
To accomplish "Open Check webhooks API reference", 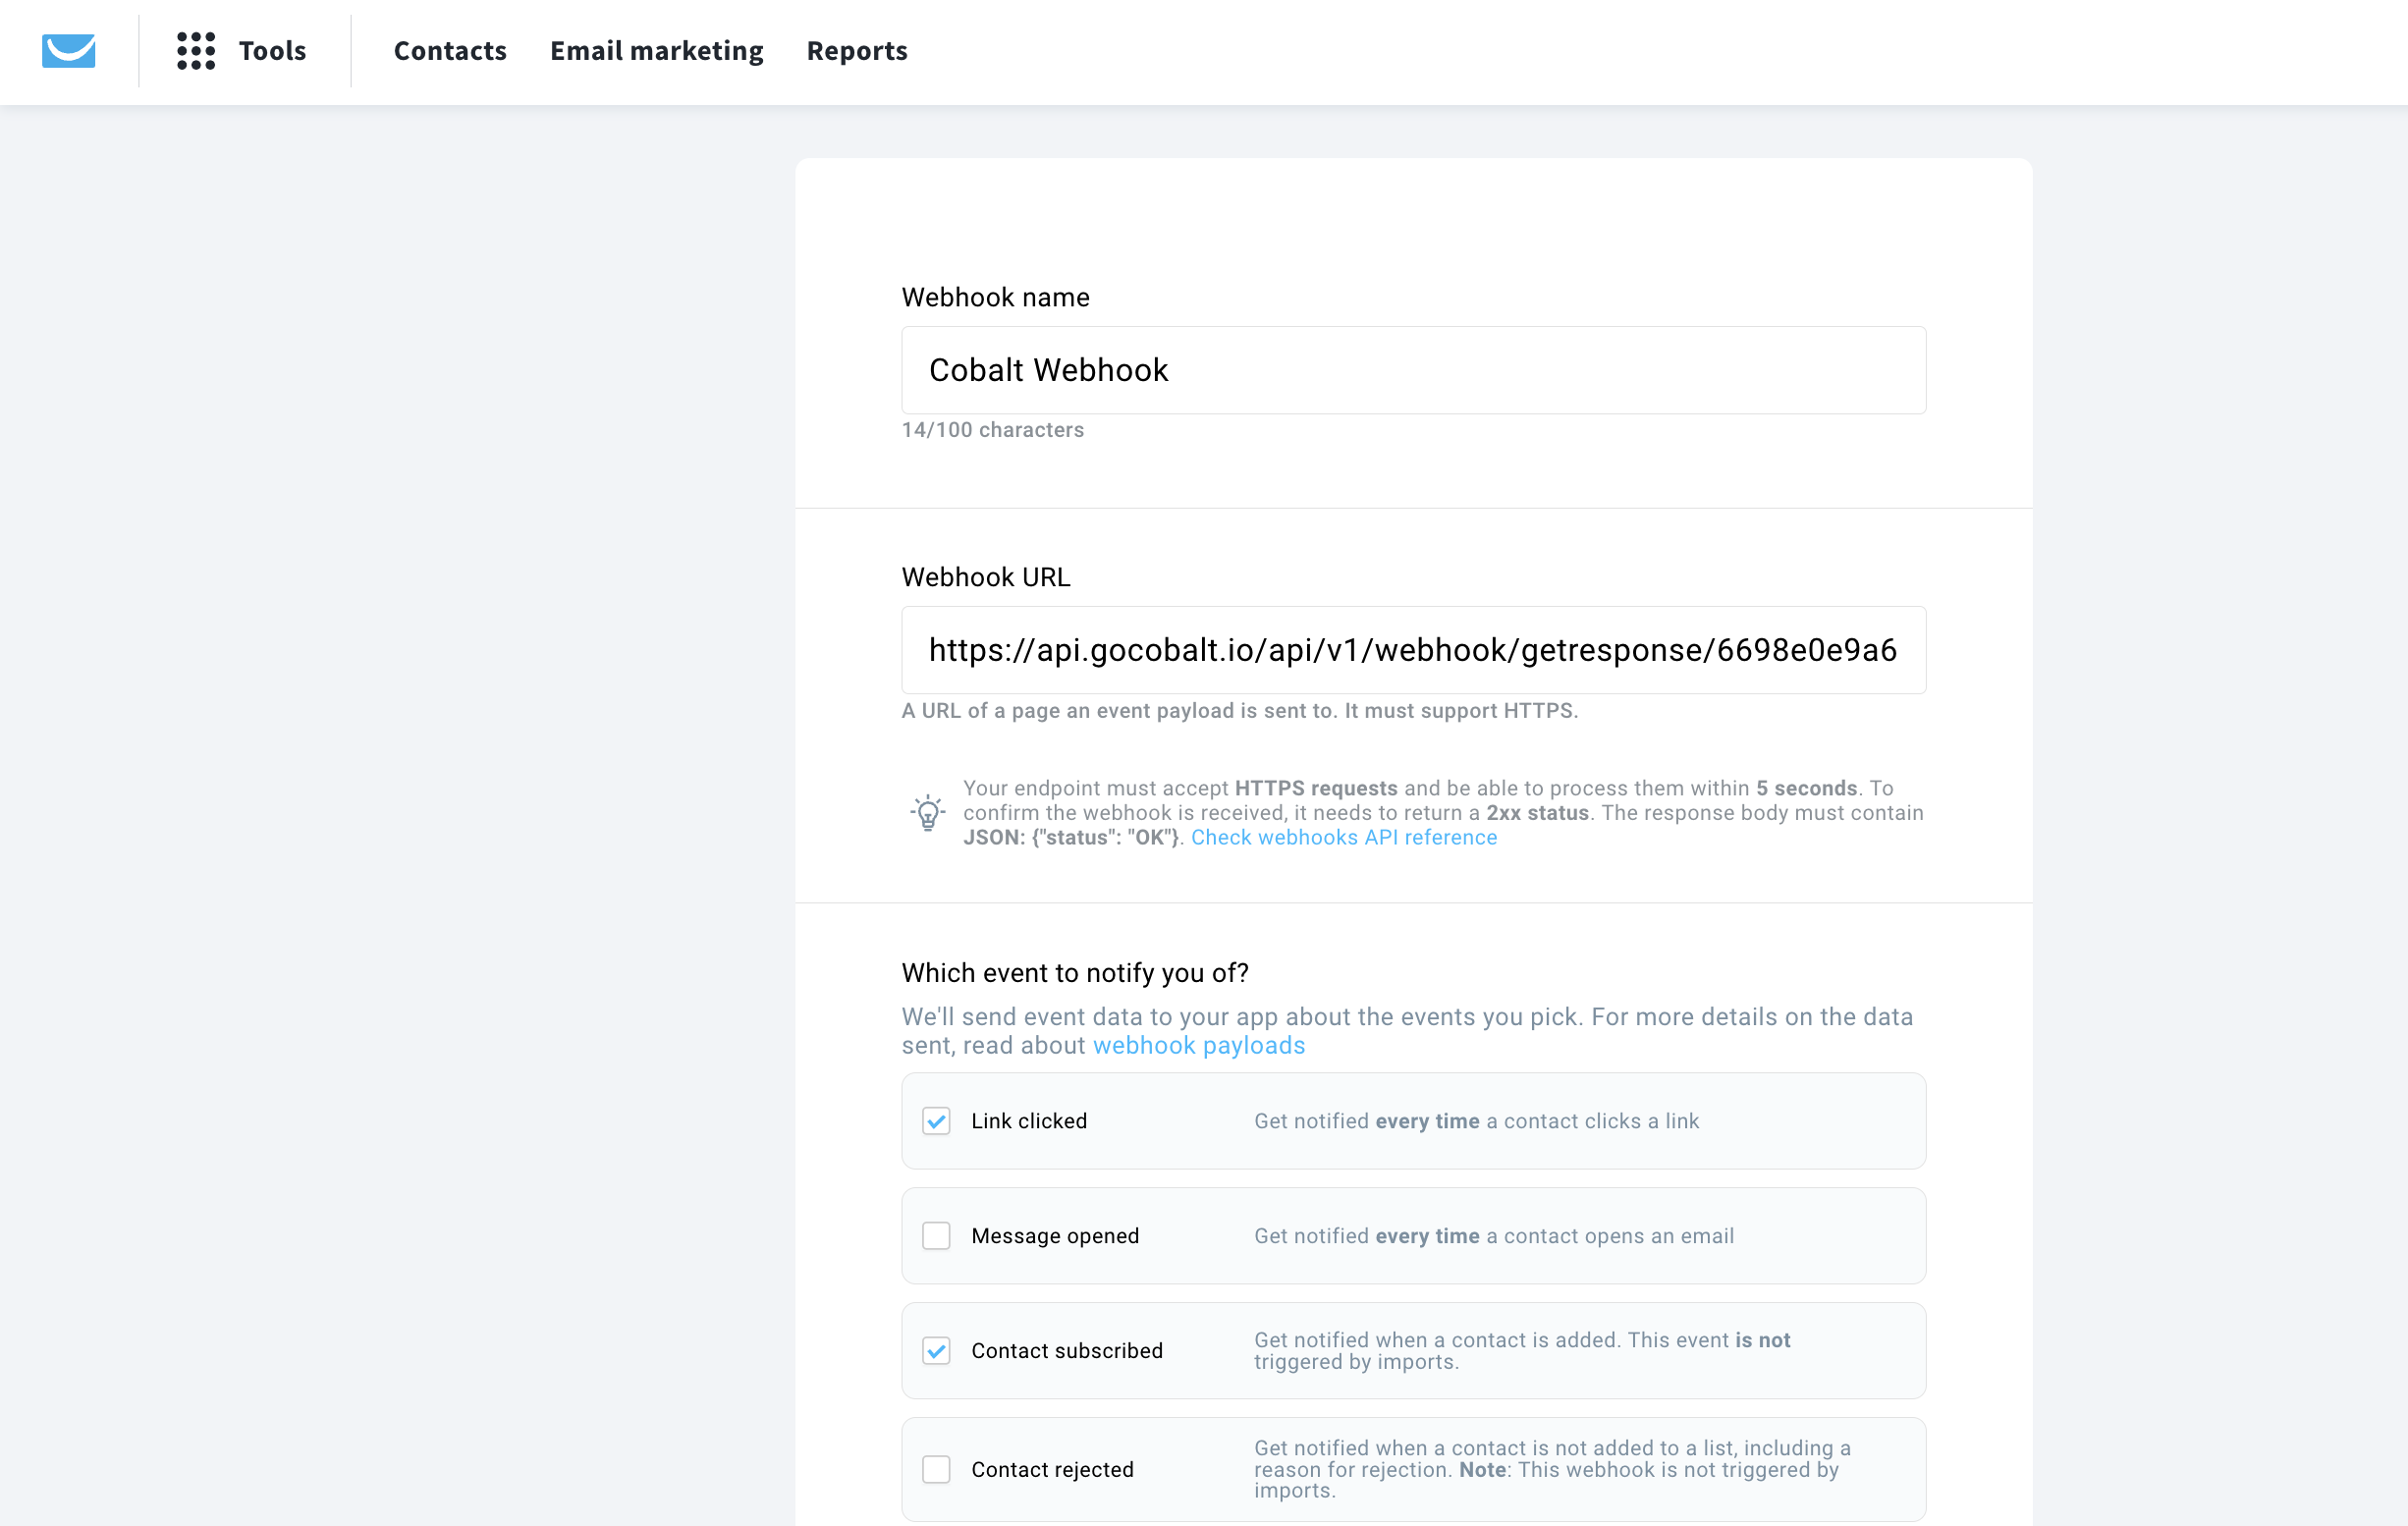I will (1343, 837).
